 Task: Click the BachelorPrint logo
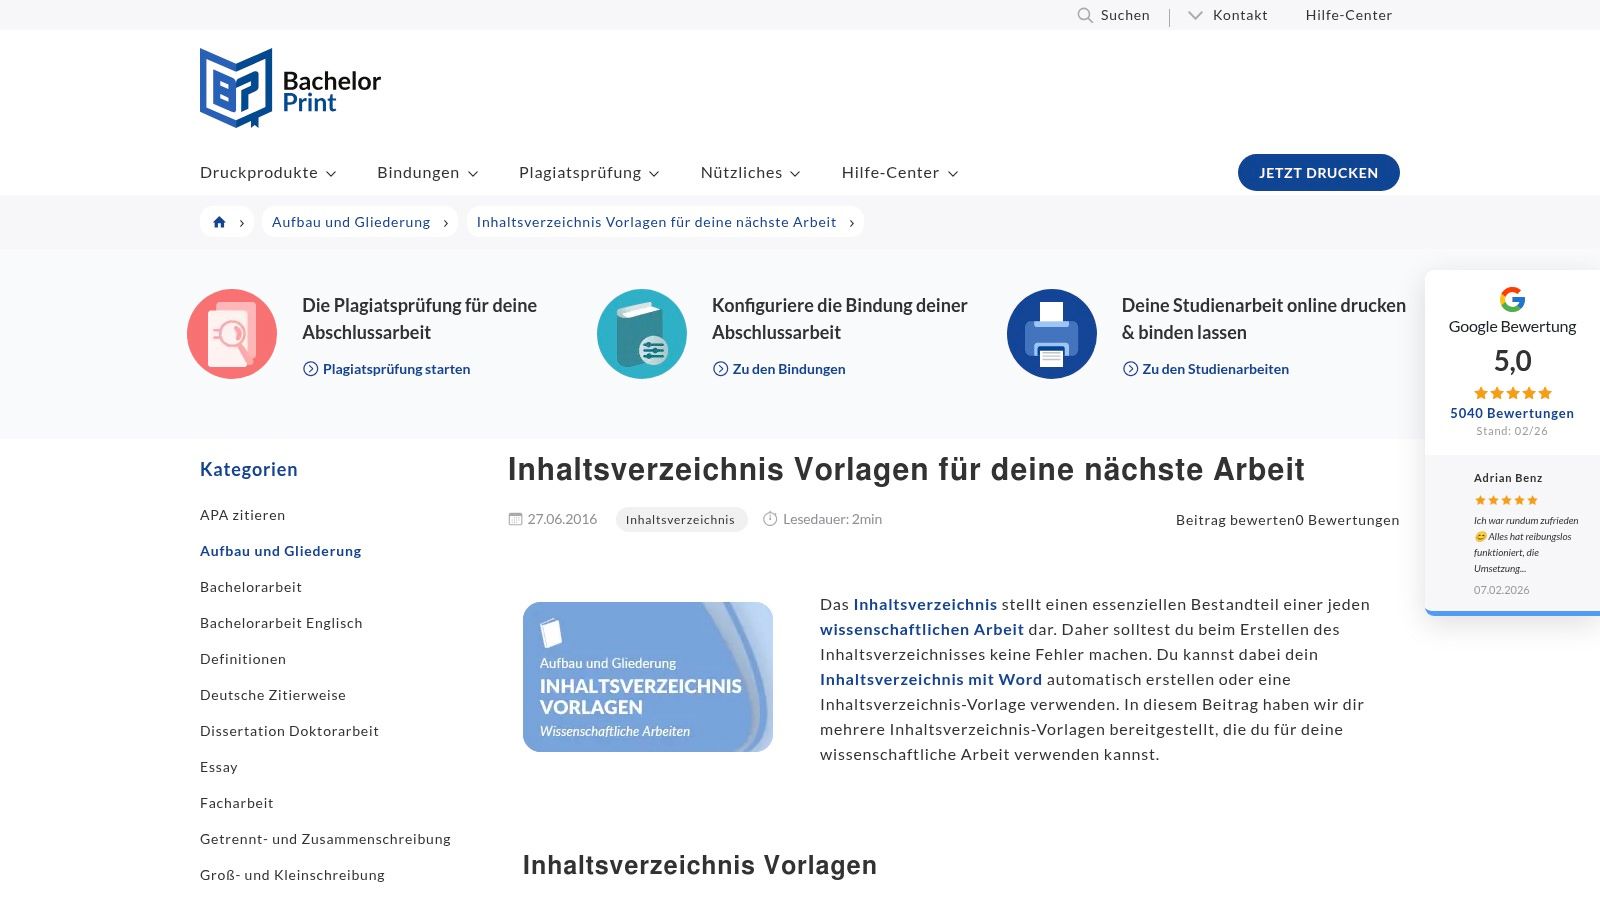[290, 89]
